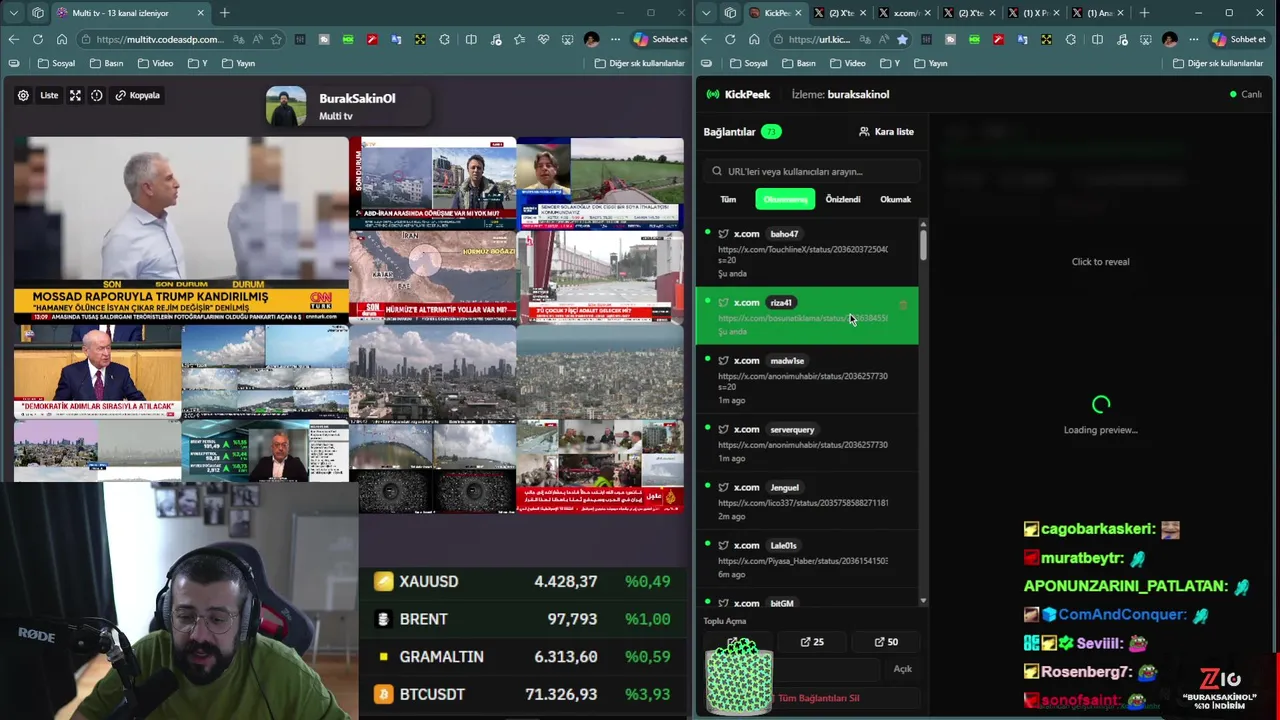This screenshot has width=1280, height=720.
Task: Go back in Multi tv browser window
Action: point(13,39)
